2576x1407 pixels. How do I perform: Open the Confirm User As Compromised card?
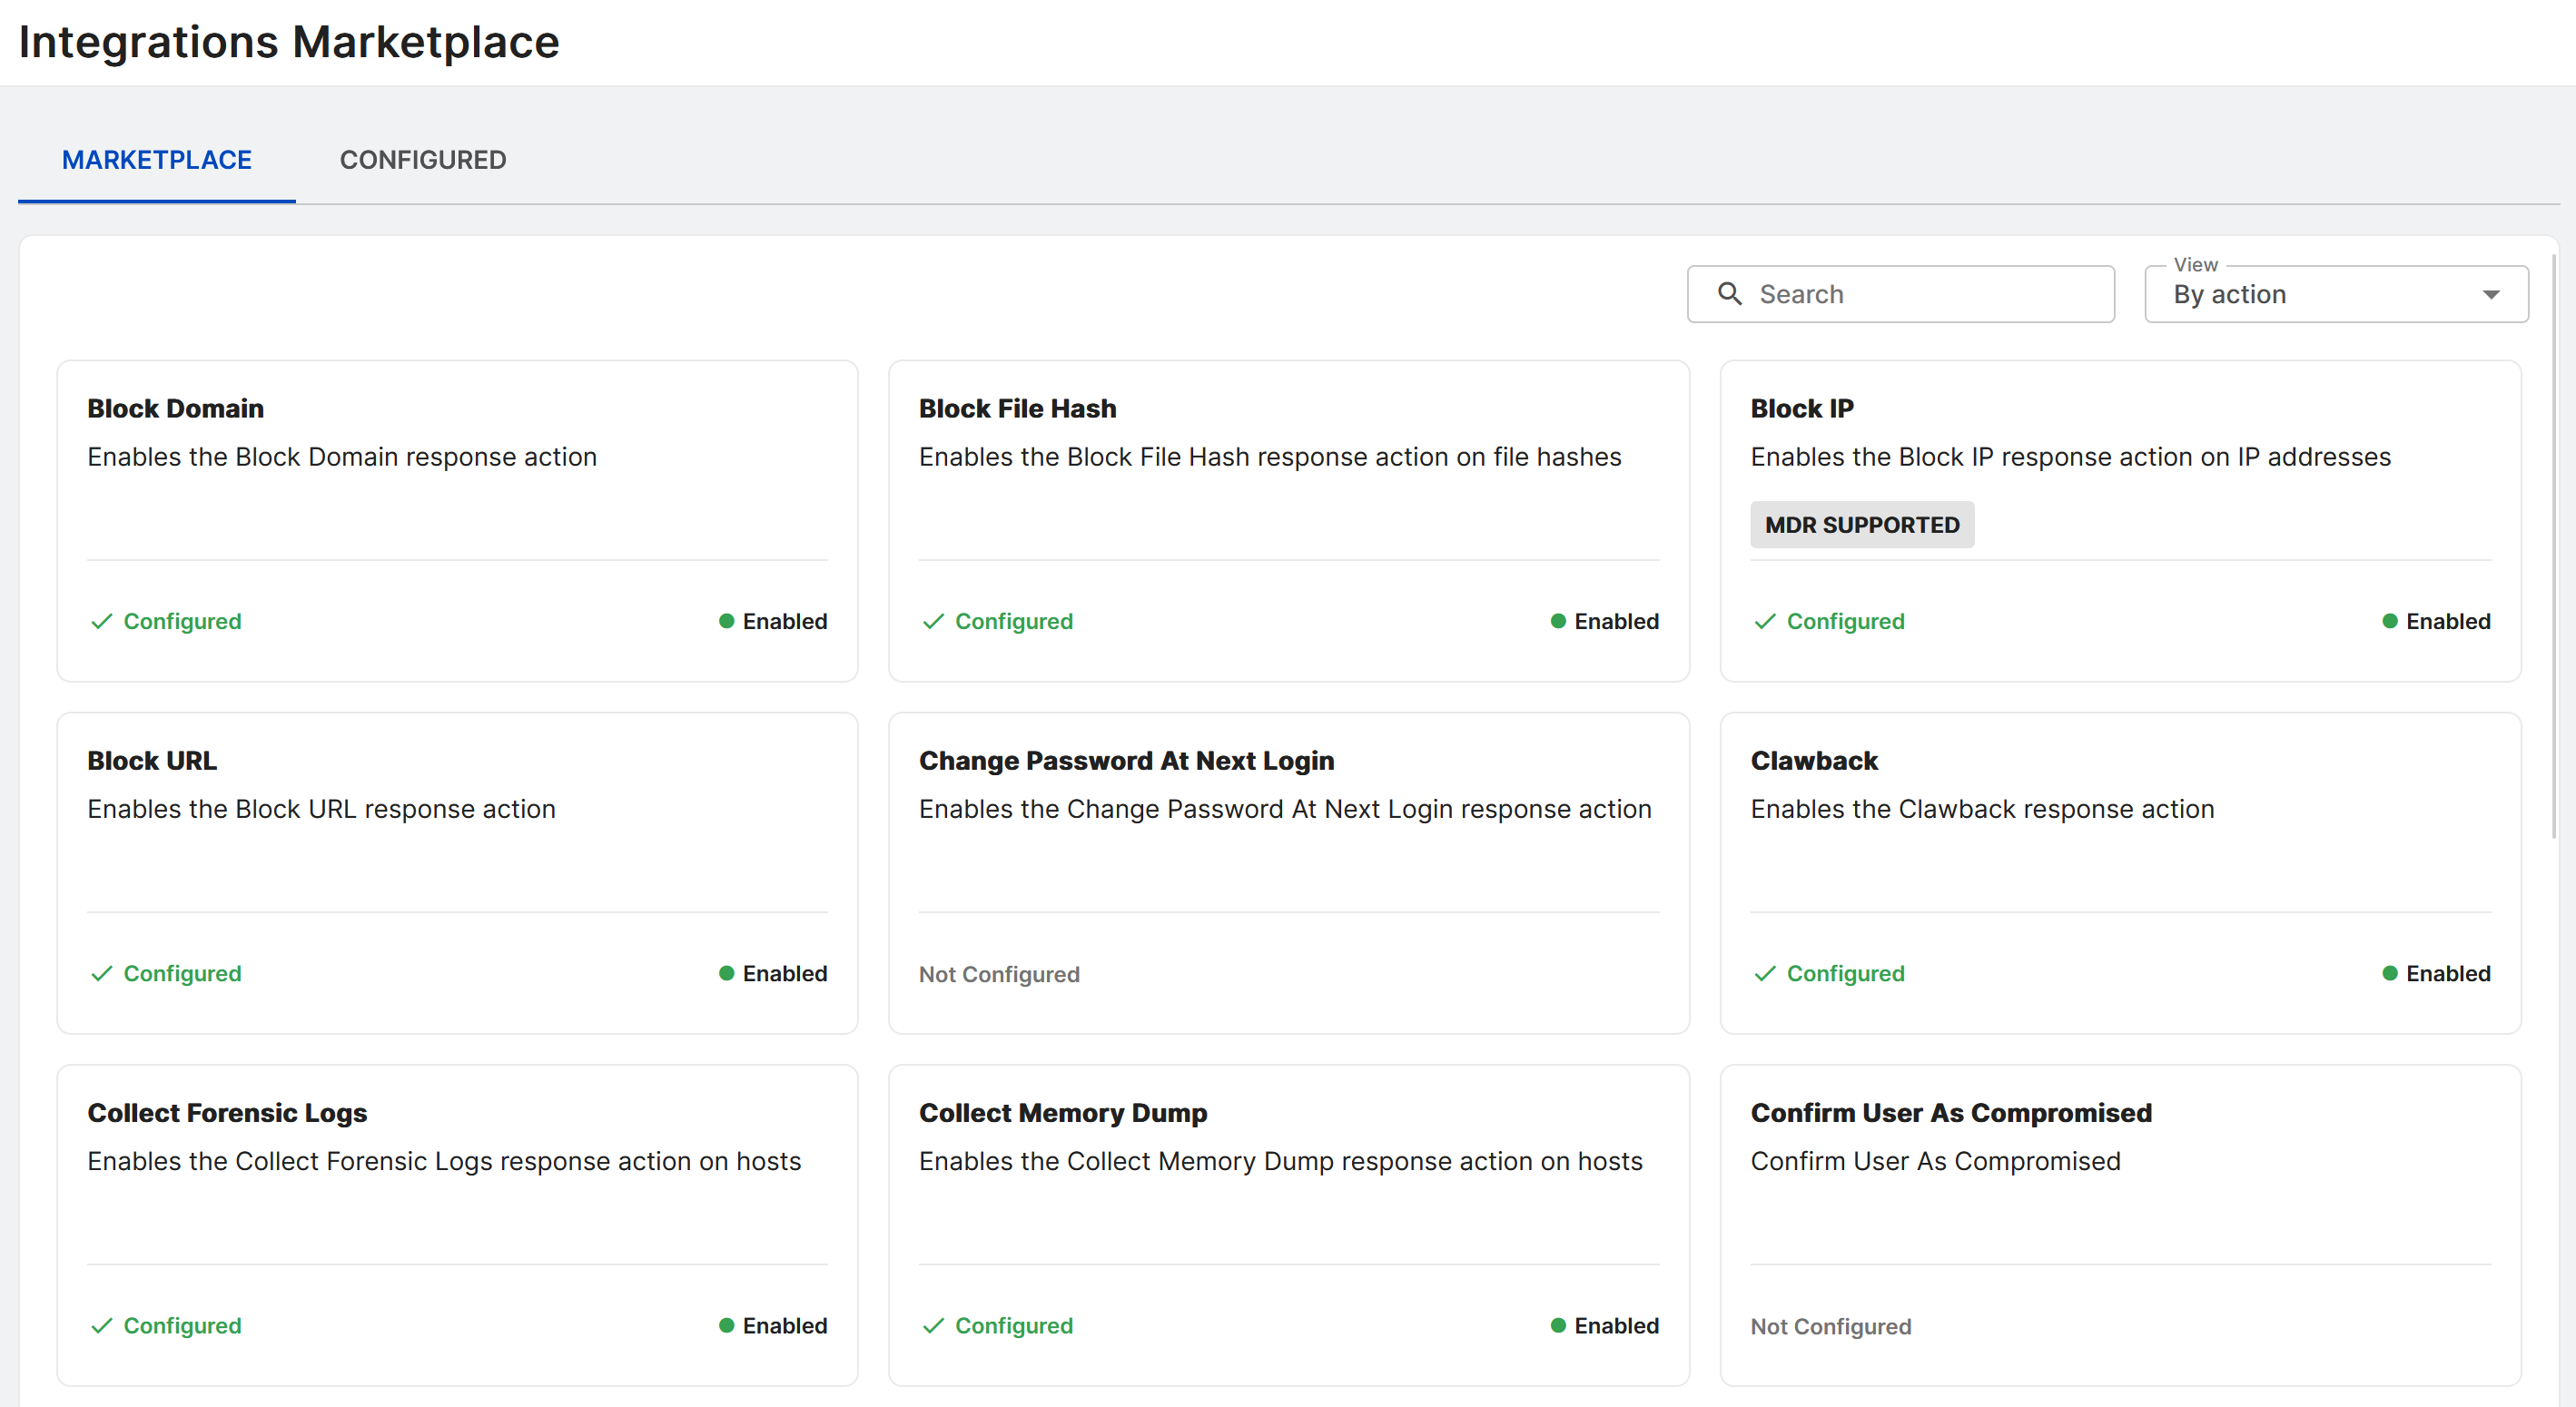pyautogui.click(x=2120, y=1225)
